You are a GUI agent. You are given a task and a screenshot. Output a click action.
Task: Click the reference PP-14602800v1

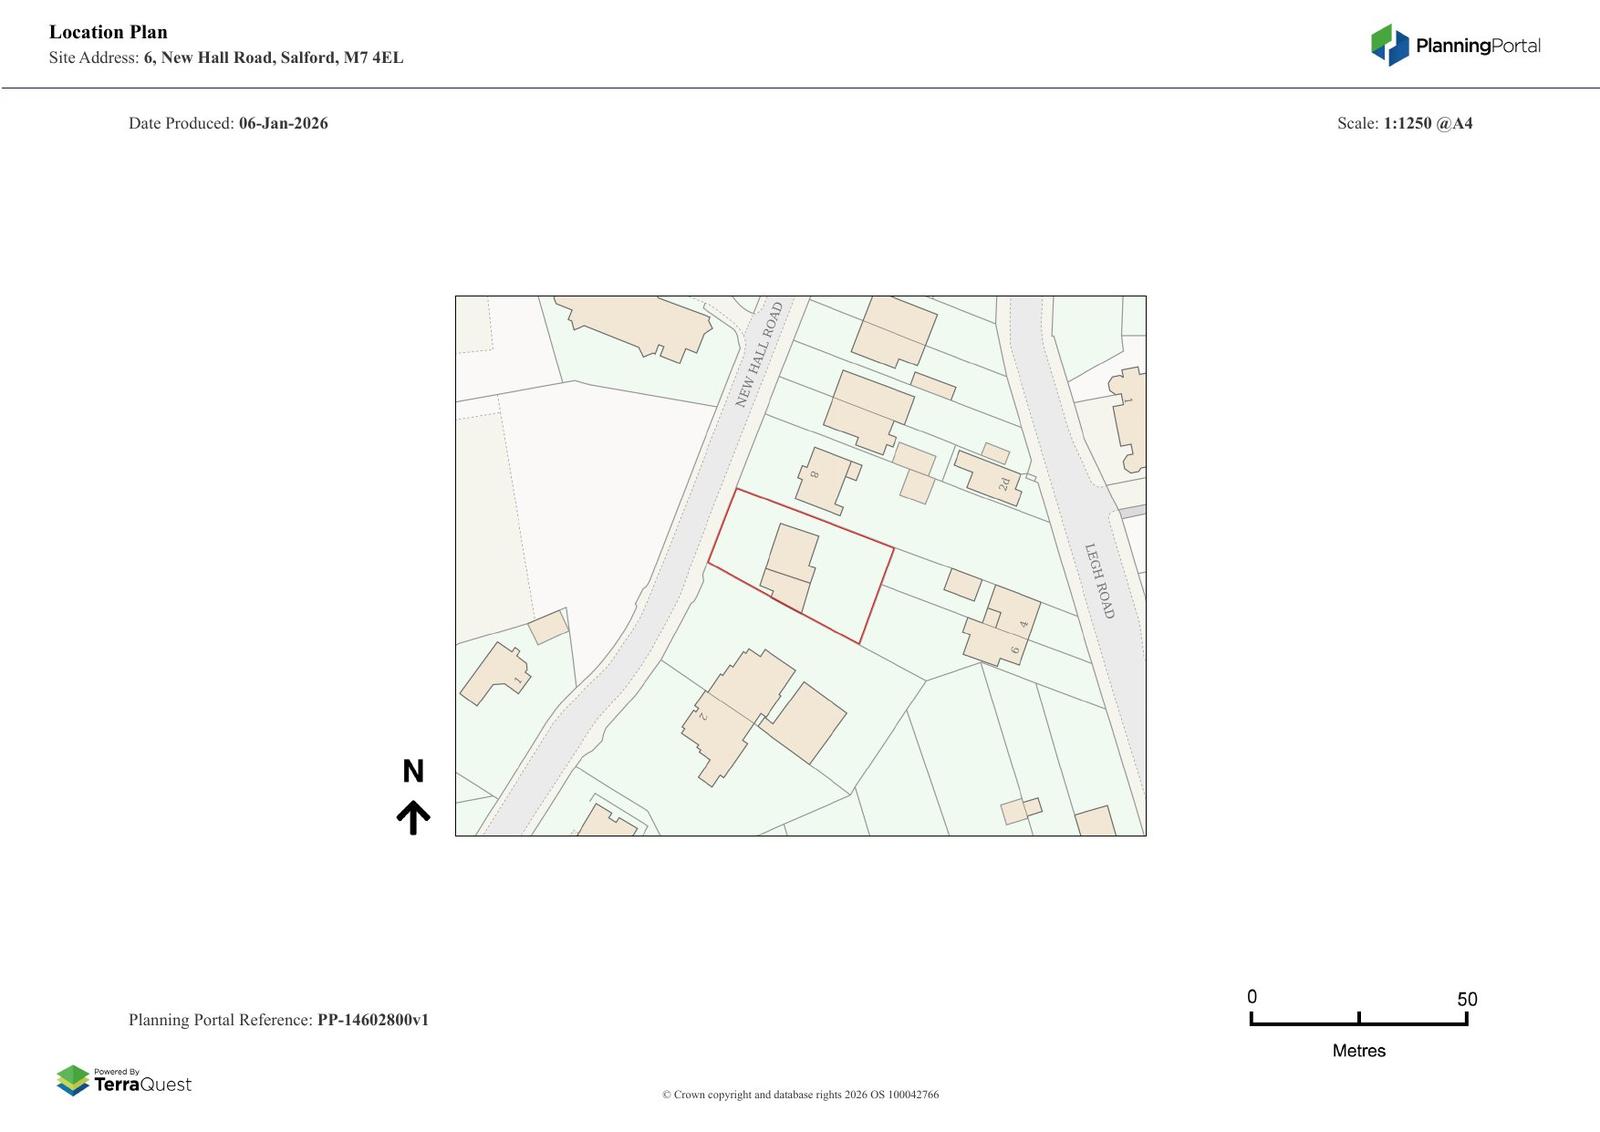pos(372,1020)
